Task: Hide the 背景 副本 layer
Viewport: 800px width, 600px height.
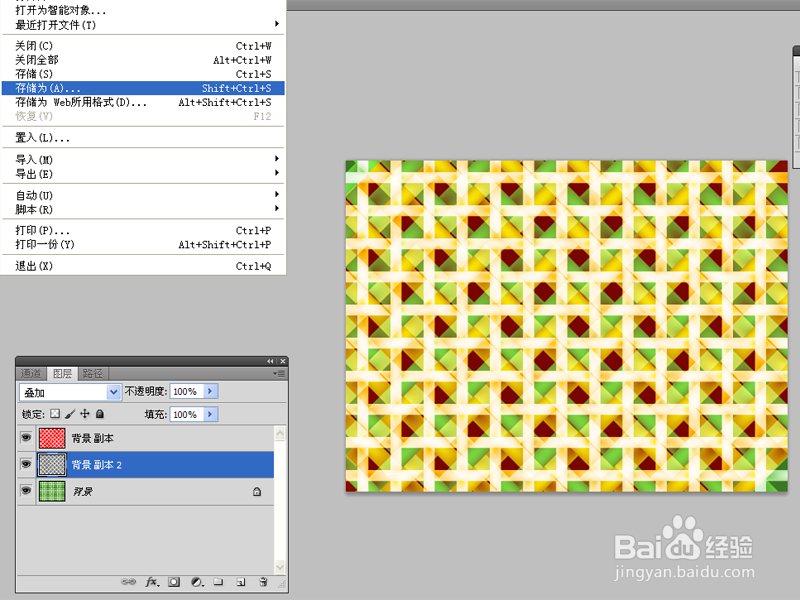Action: point(26,437)
